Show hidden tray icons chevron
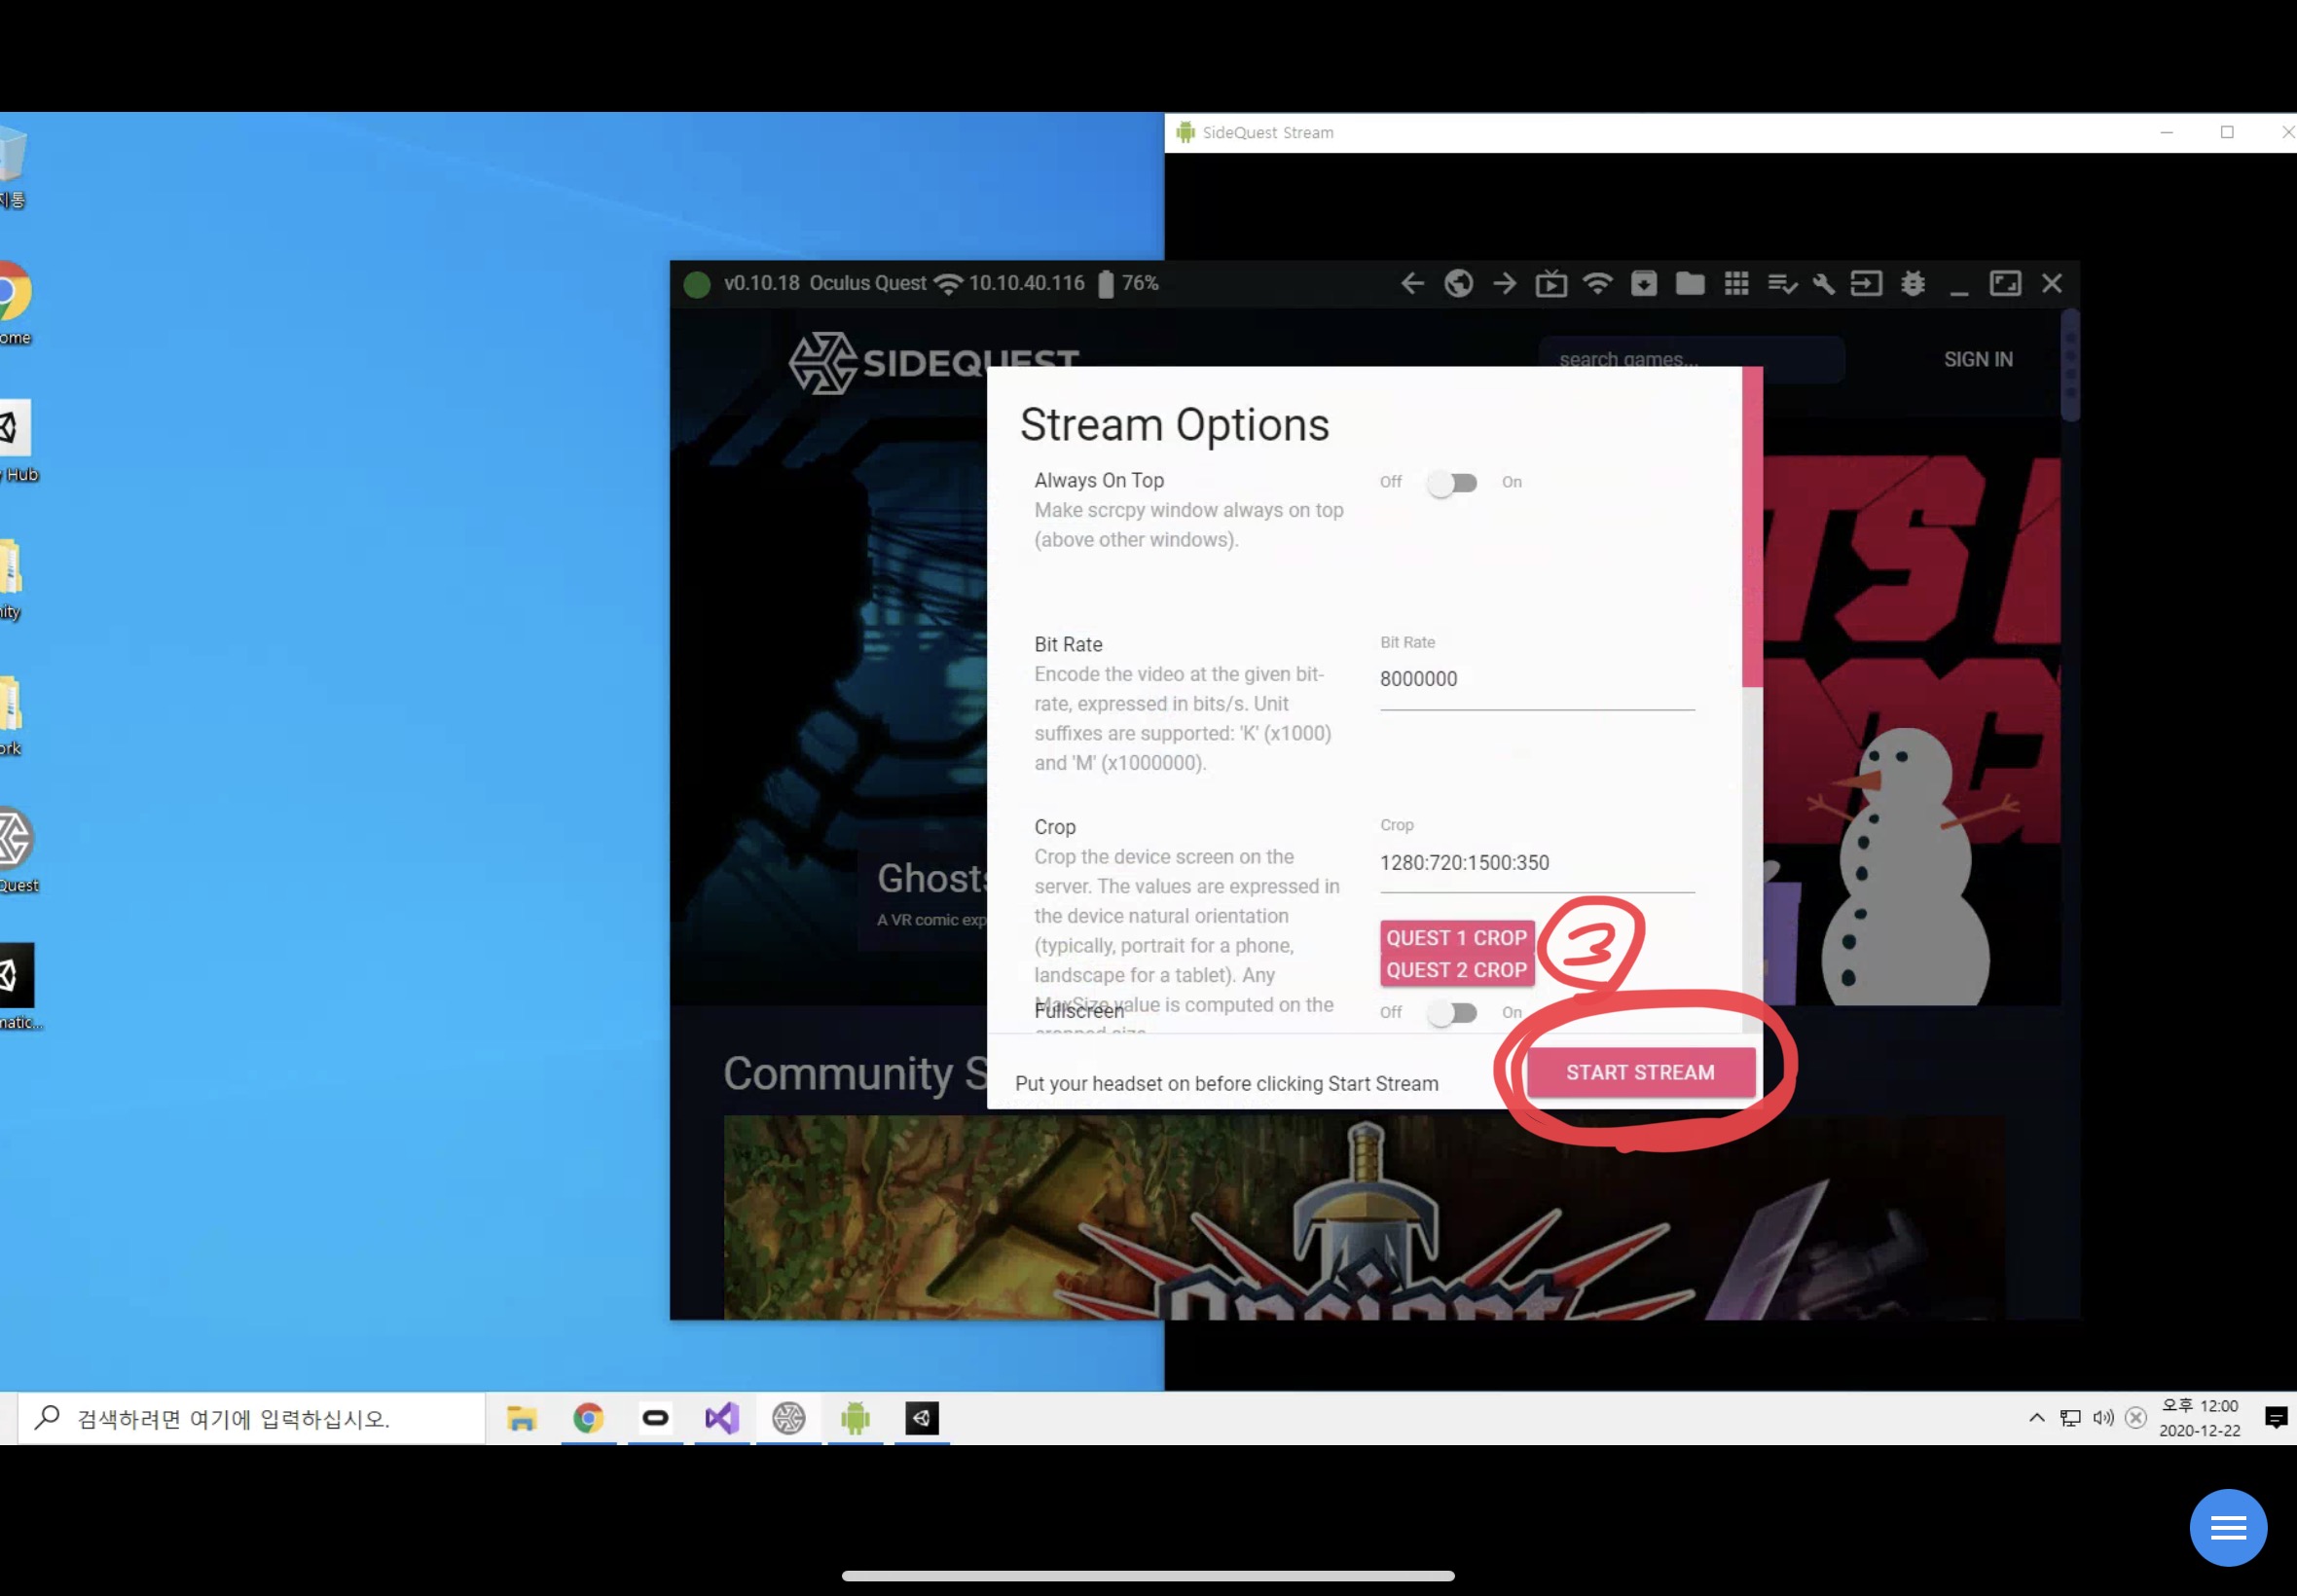This screenshot has width=2297, height=1596. [2037, 1418]
